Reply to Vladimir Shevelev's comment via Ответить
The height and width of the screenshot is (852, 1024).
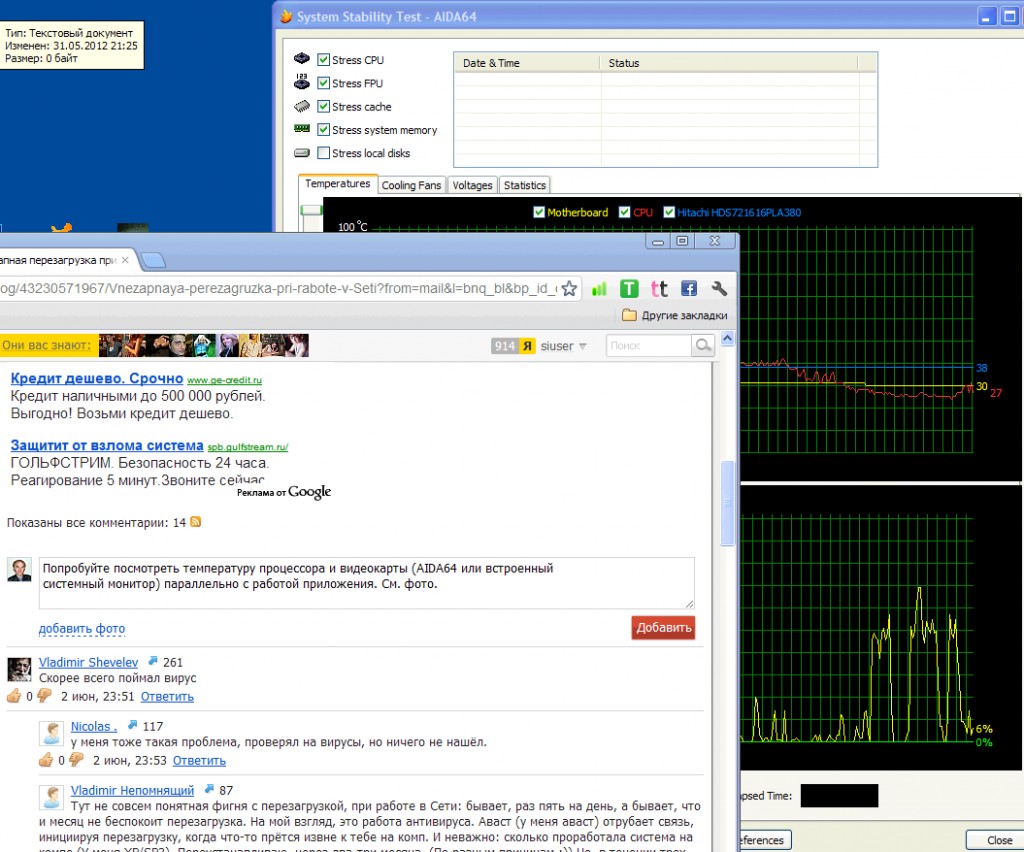coord(167,697)
